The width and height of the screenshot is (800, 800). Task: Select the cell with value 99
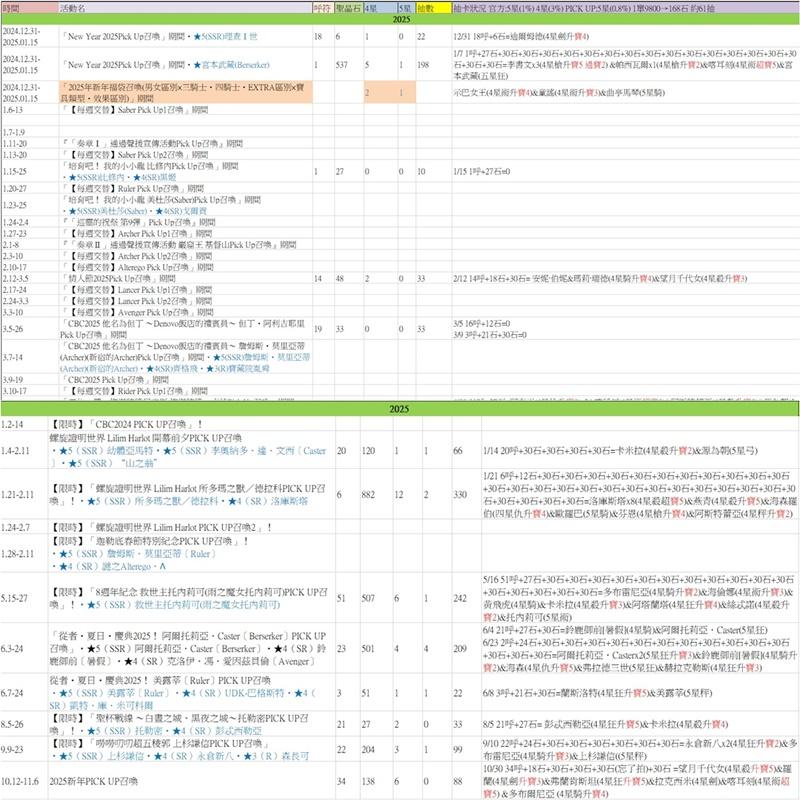466,749
